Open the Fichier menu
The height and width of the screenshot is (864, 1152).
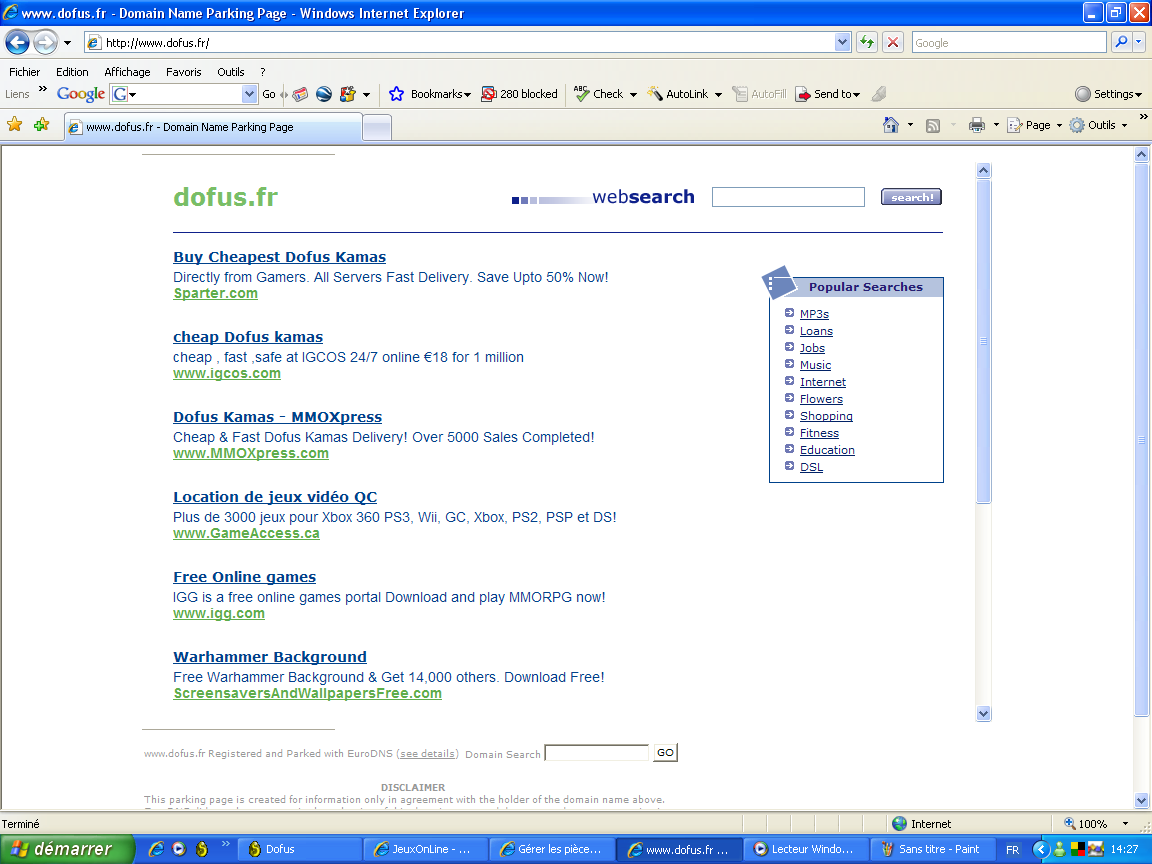[x=24, y=72]
